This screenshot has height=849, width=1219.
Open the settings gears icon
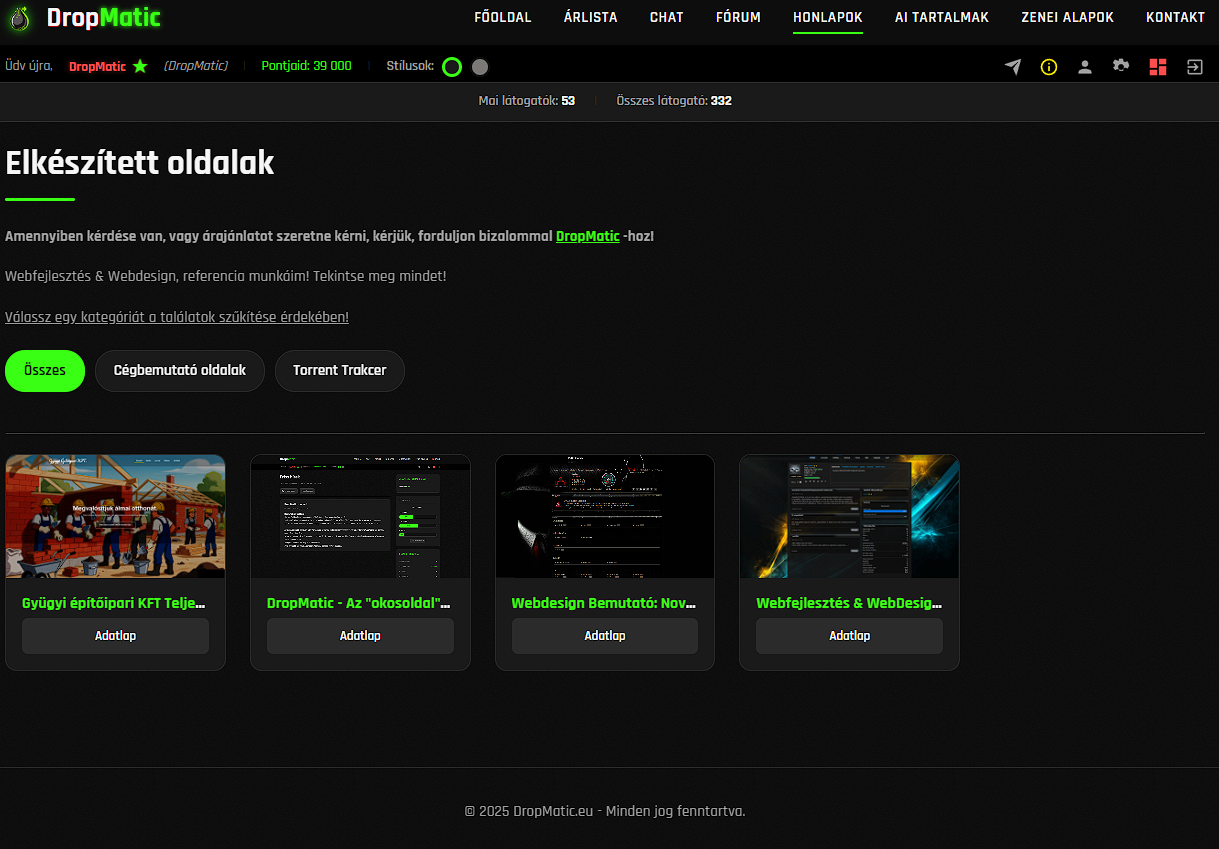pyautogui.click(x=1121, y=66)
